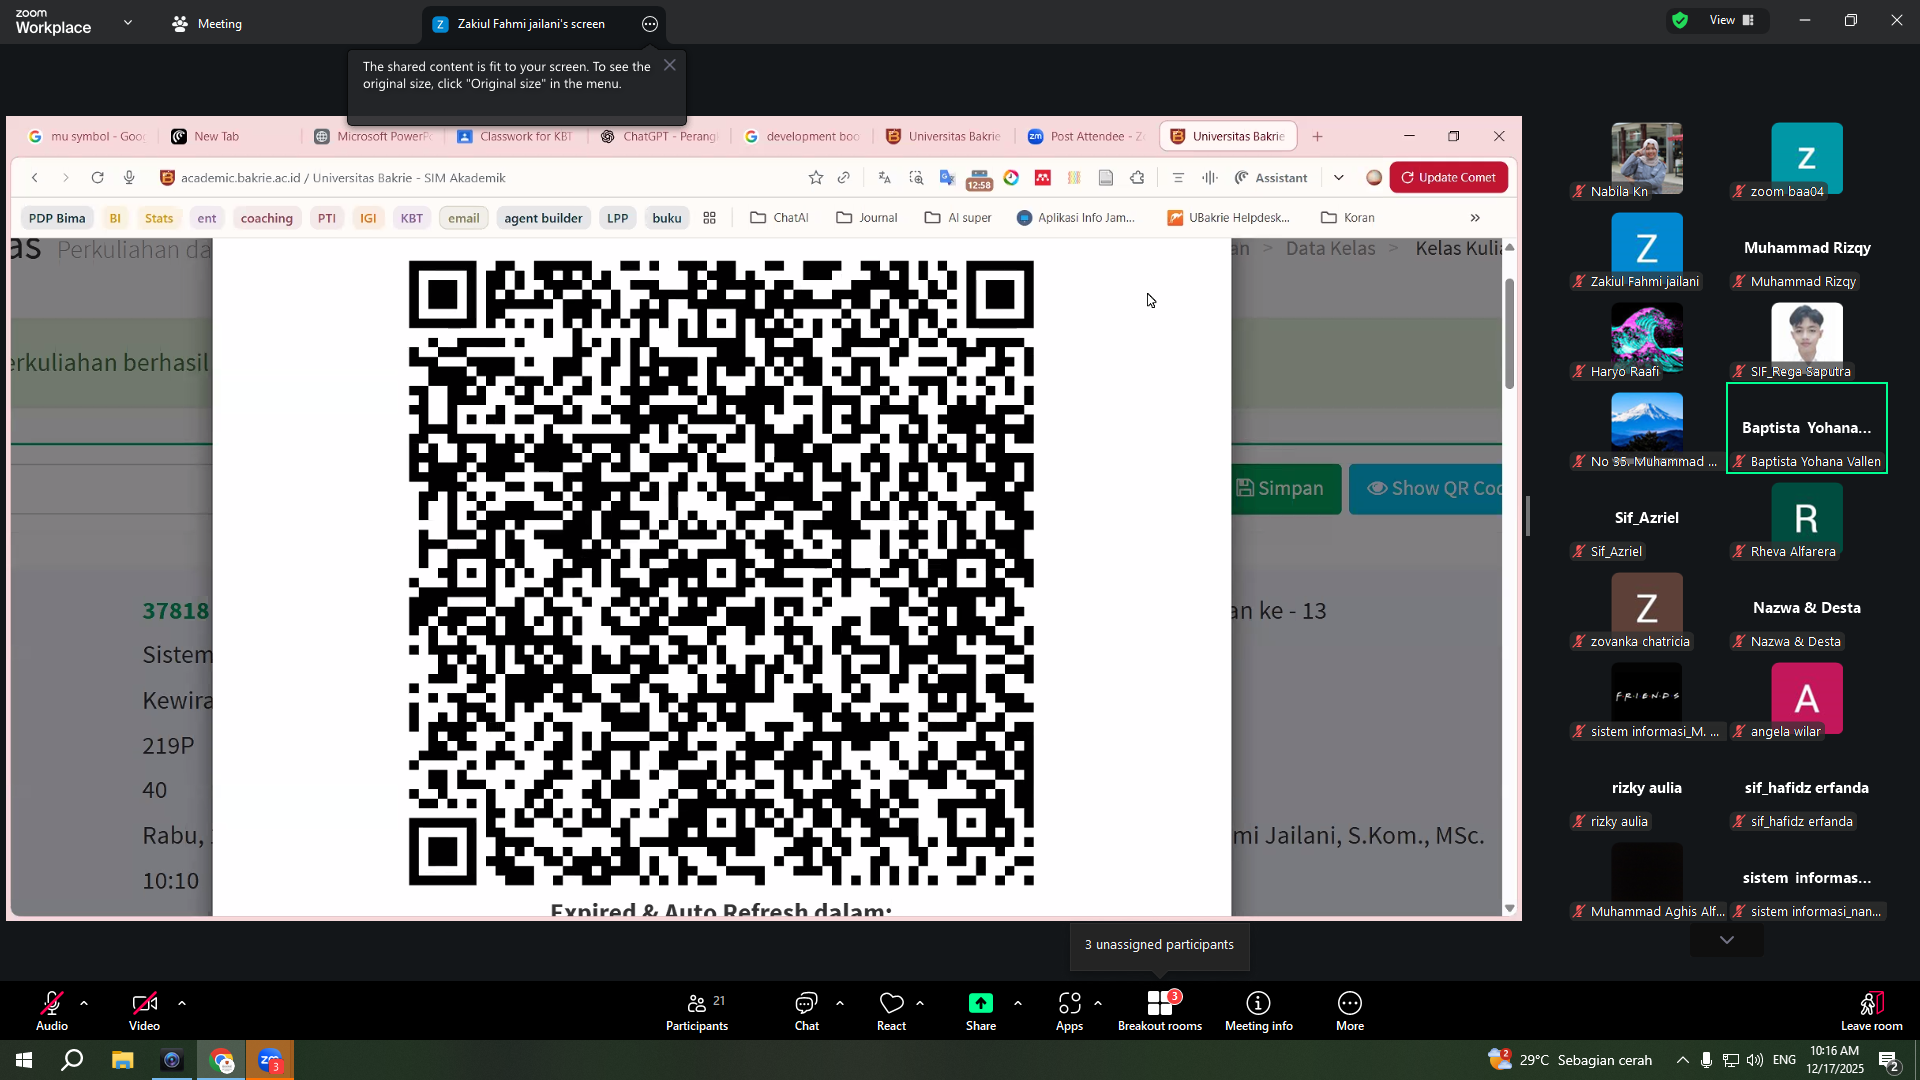Open File Explorer from taskbar
Image resolution: width=1920 pixels, height=1080 pixels.
(122, 1060)
